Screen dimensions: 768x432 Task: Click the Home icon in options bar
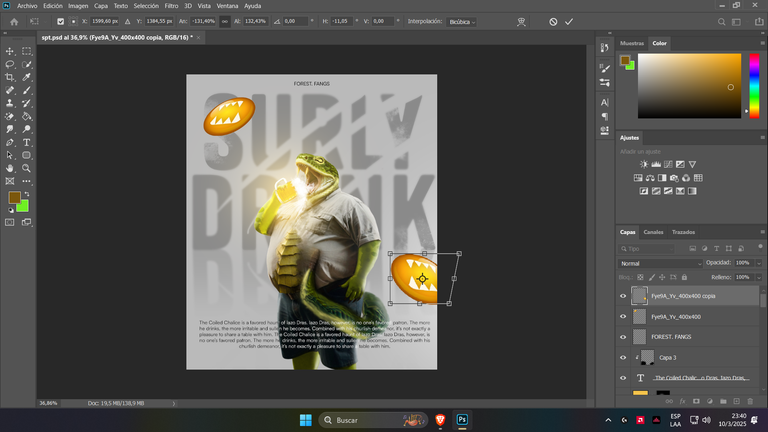click(14, 22)
